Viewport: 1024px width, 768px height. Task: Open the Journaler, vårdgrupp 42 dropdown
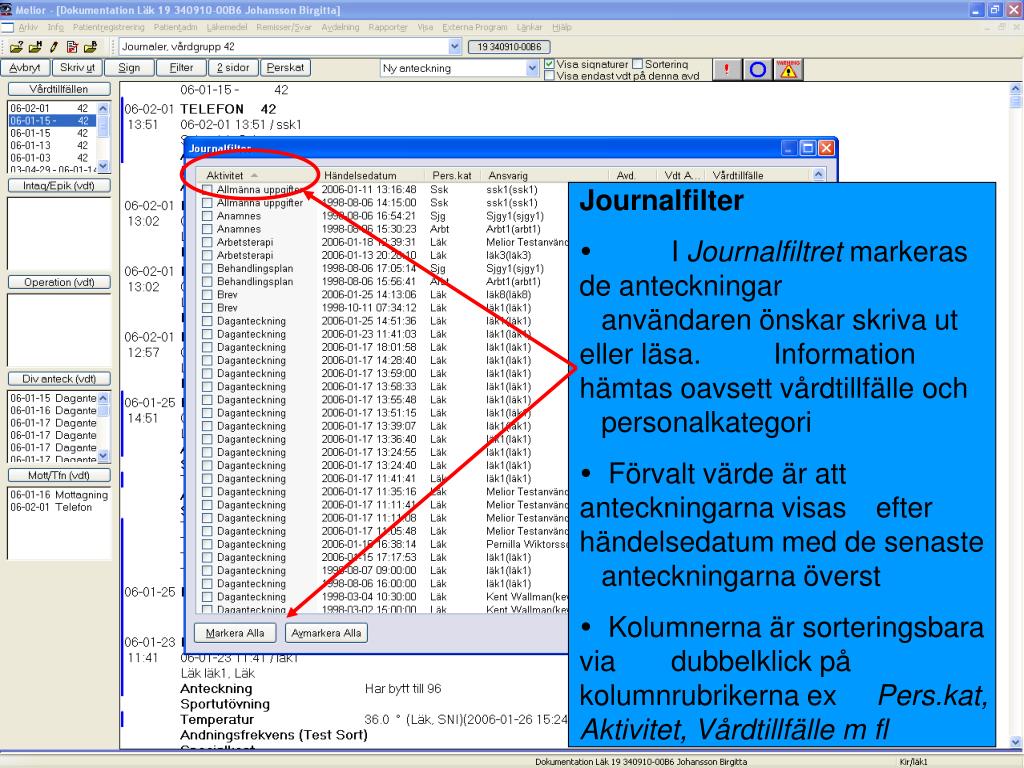[455, 46]
